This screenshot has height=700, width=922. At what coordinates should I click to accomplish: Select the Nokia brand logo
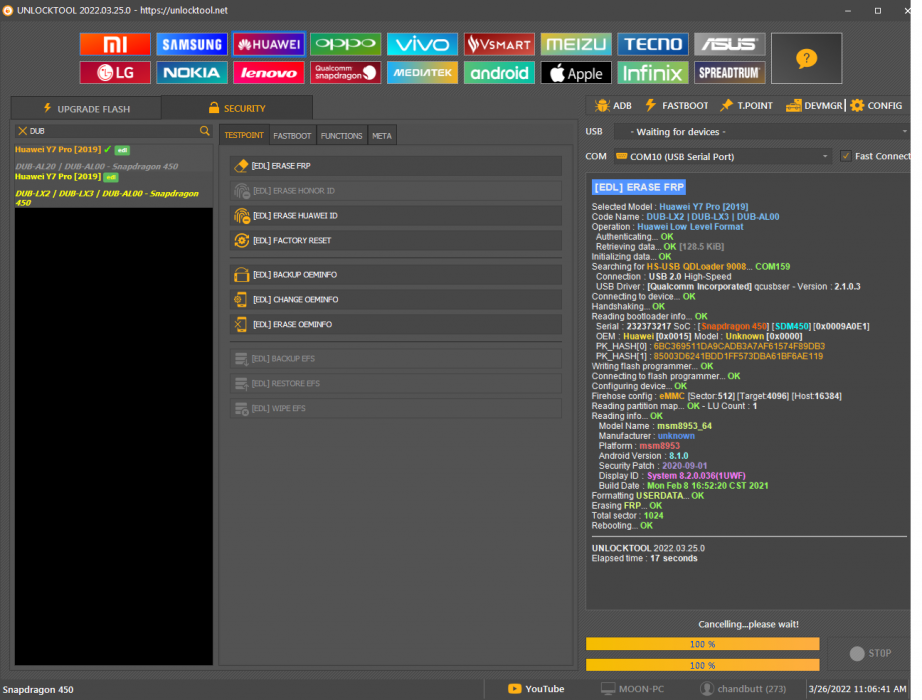(x=192, y=72)
